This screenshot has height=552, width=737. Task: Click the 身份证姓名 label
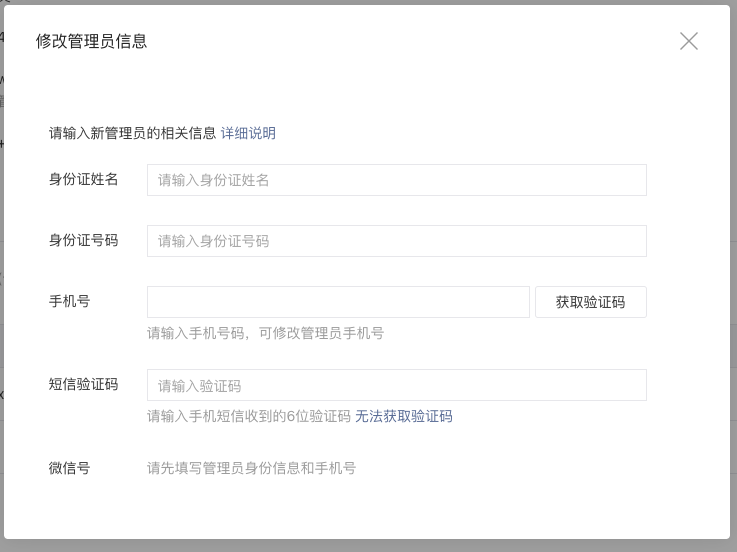[x=83, y=179]
